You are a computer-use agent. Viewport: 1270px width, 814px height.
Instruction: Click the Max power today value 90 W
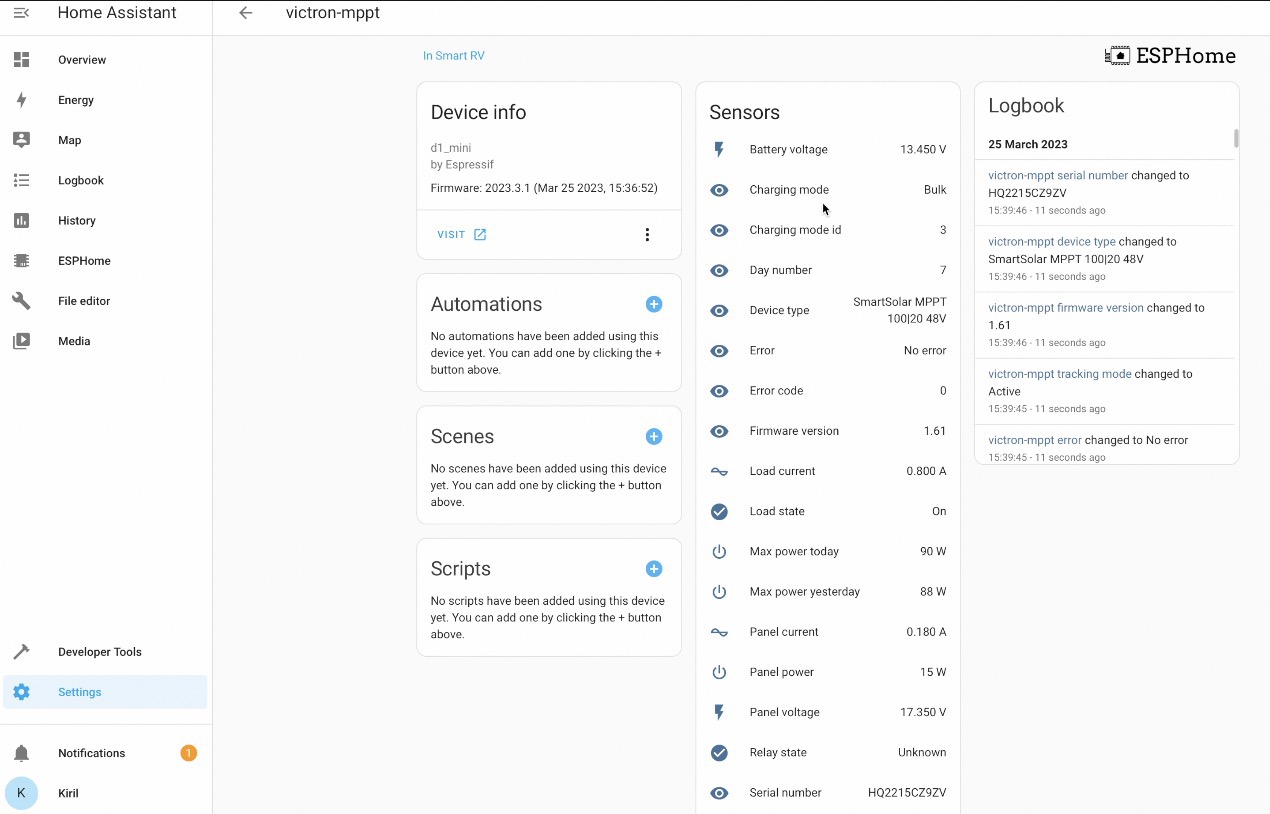pyautogui.click(x=933, y=552)
